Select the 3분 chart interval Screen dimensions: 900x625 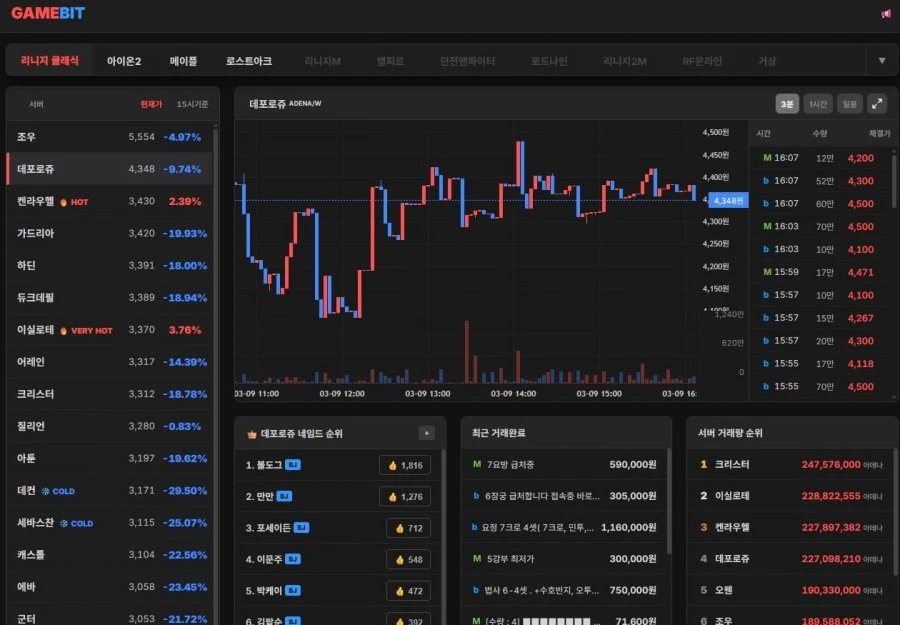pyautogui.click(x=787, y=104)
